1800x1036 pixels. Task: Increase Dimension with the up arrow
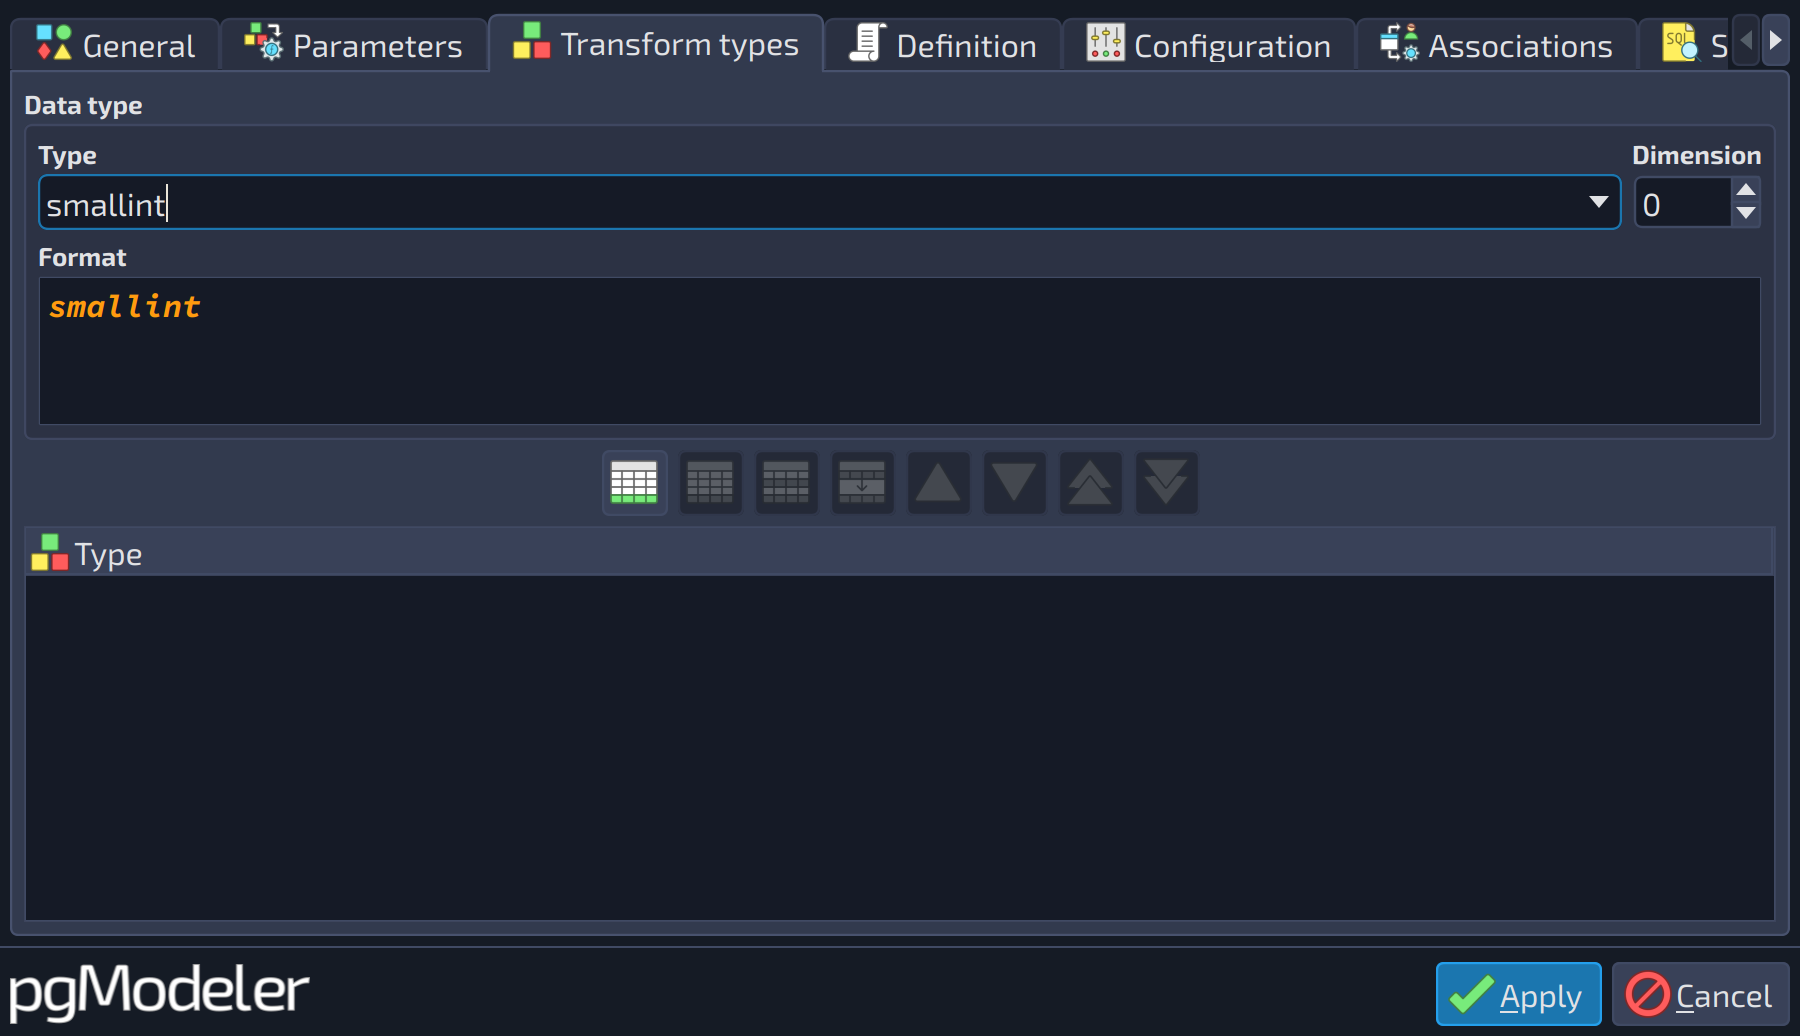1746,190
